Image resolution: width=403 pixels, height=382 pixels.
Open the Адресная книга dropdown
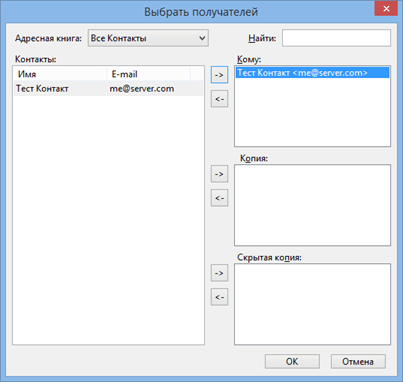(148, 38)
